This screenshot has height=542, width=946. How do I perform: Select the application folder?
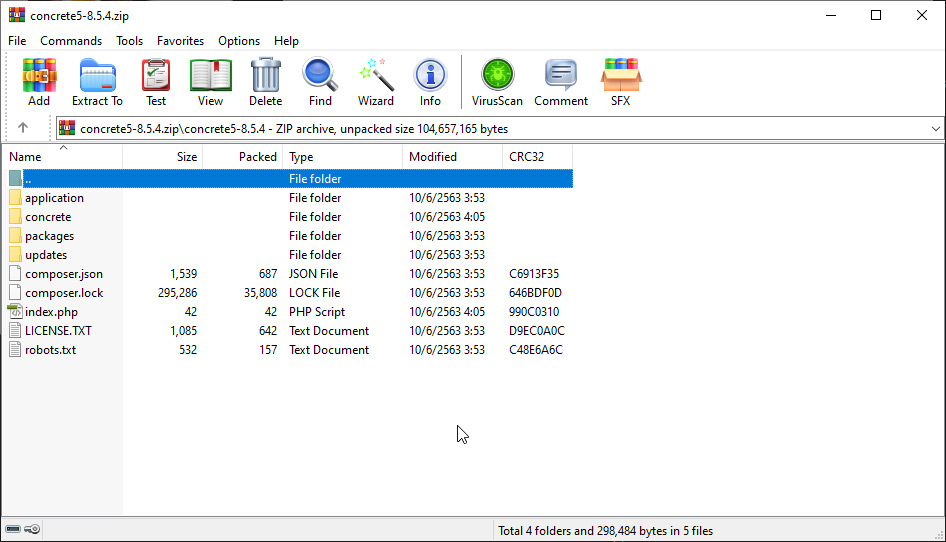click(54, 198)
